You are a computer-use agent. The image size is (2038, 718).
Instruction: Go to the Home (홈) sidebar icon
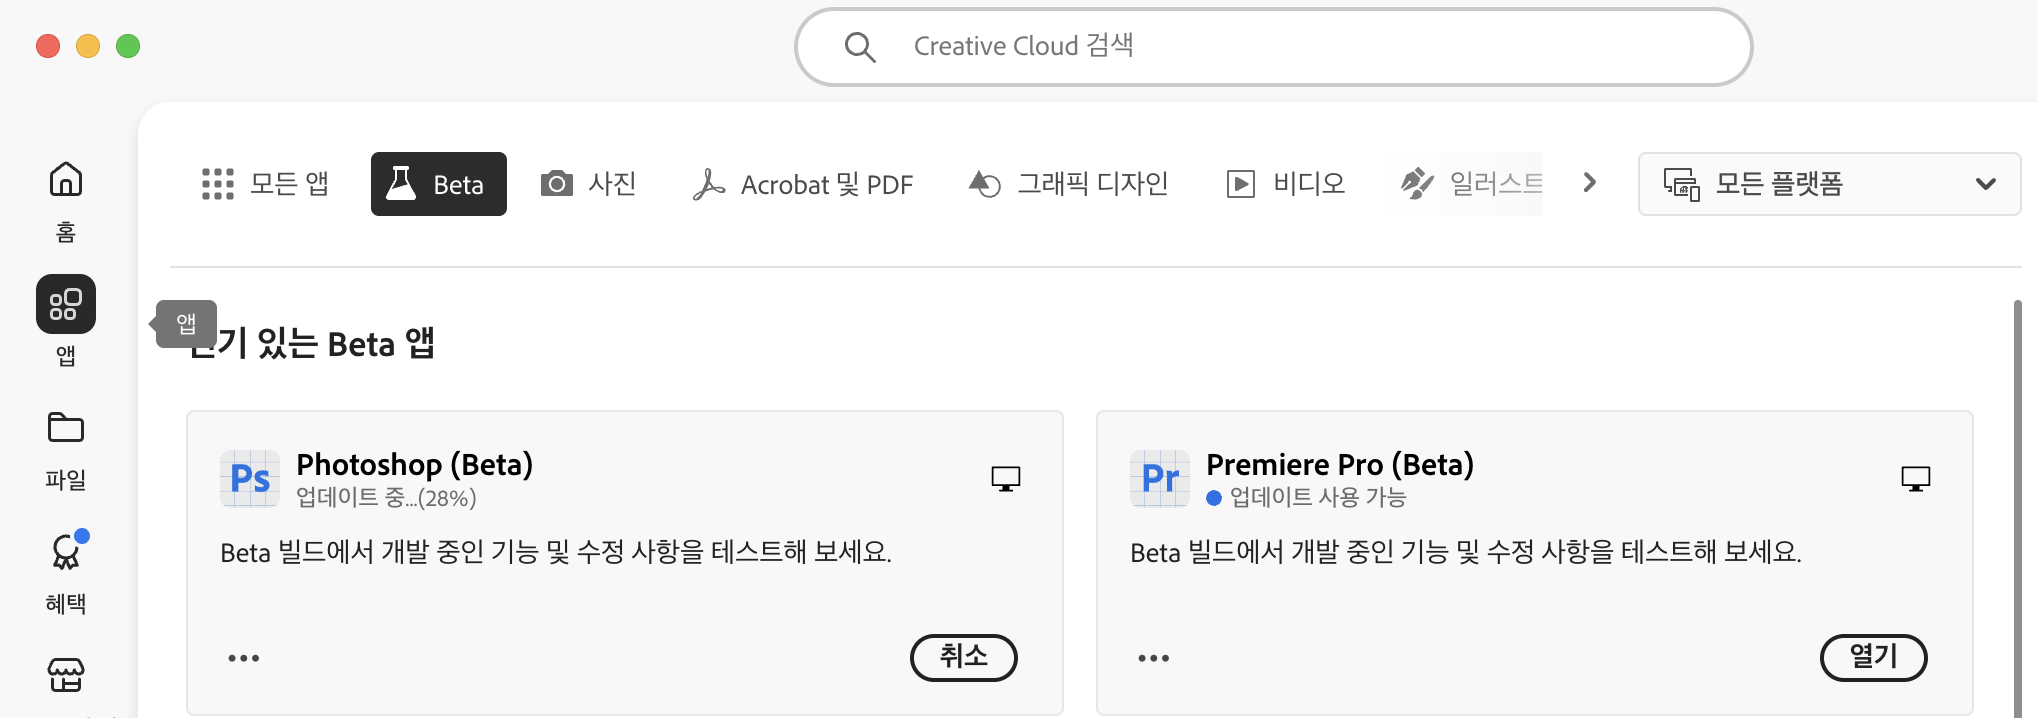(66, 181)
